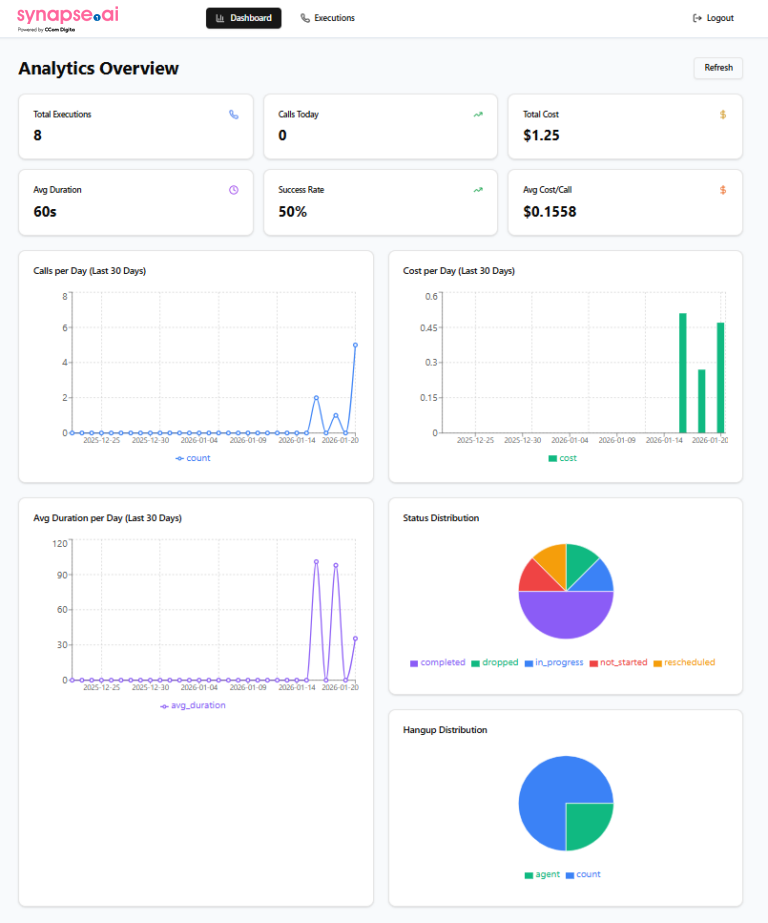Toggle the avg_duration legend item
The image size is (768, 923).
[x=193, y=705]
